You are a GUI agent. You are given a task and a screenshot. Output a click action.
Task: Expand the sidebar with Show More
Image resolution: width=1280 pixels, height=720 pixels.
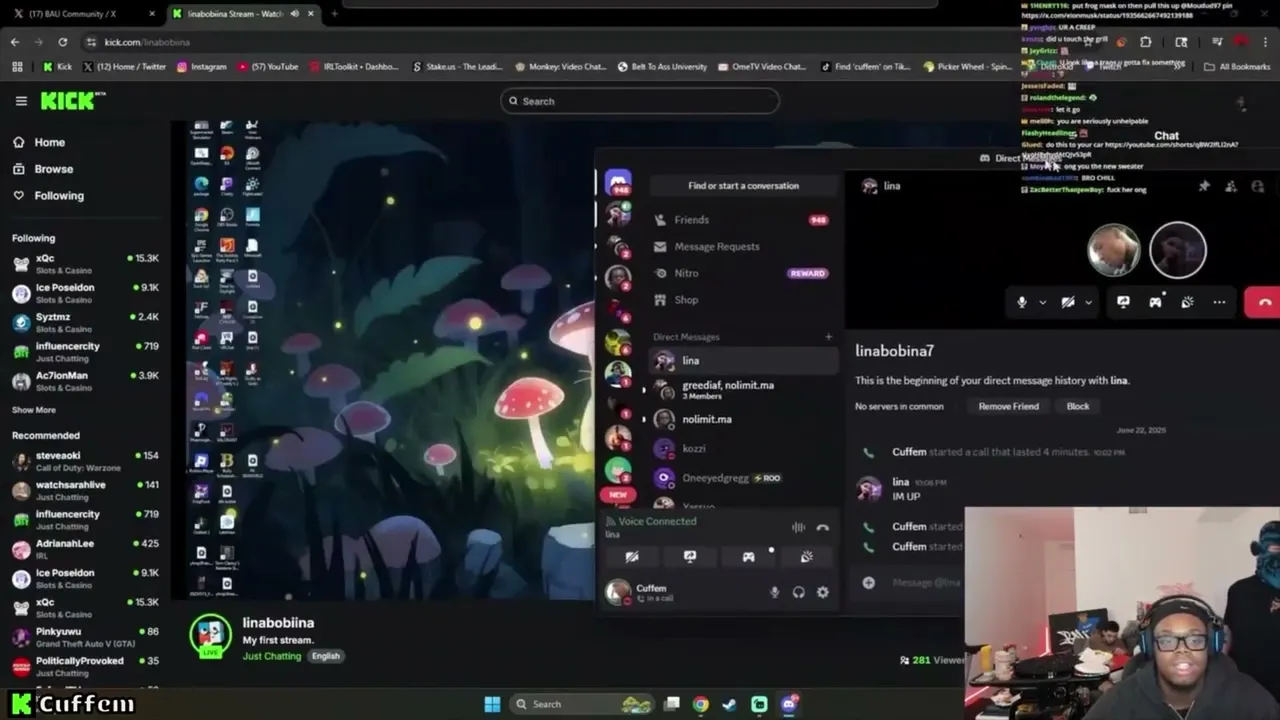tap(34, 410)
